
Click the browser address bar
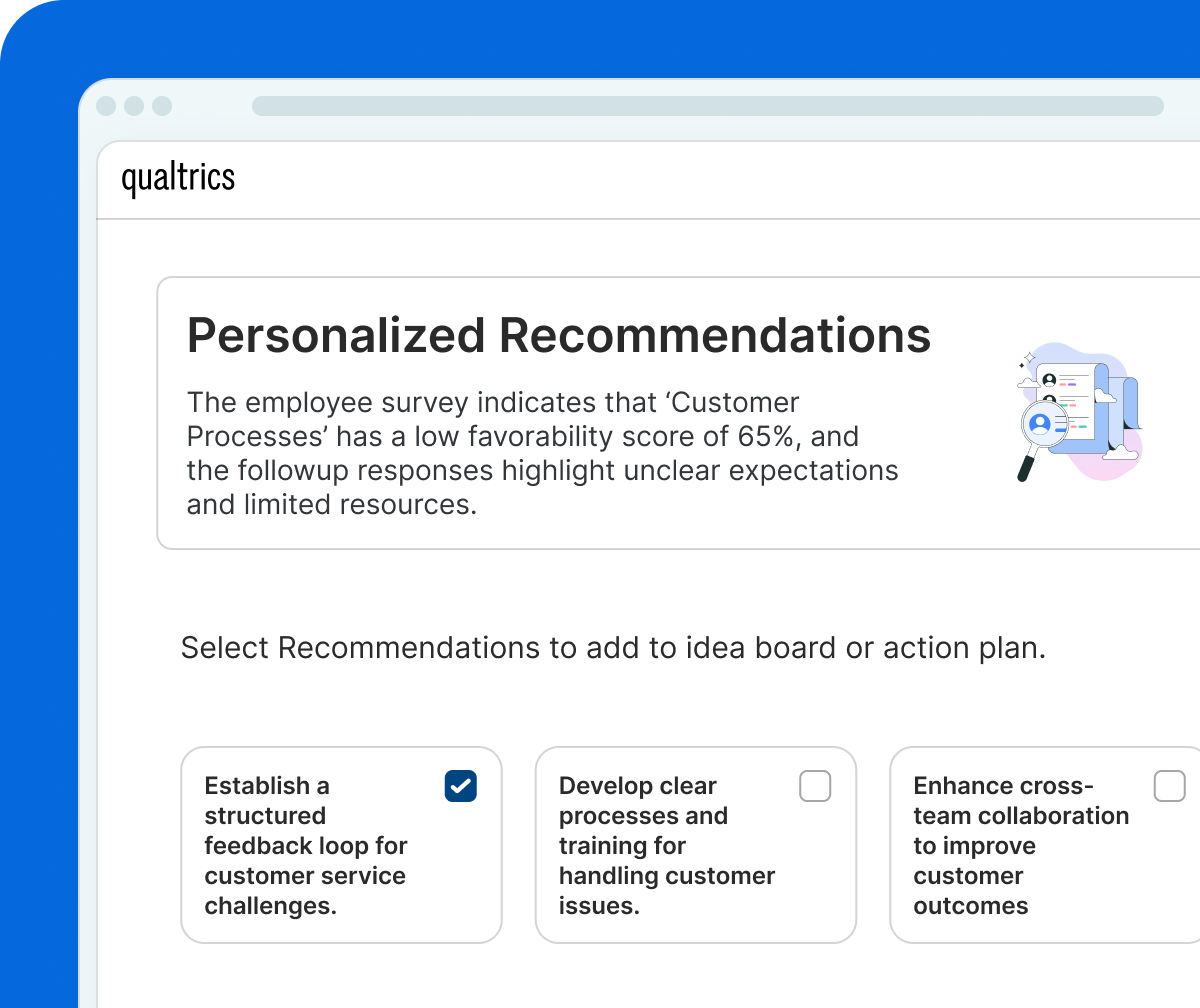pos(707,106)
